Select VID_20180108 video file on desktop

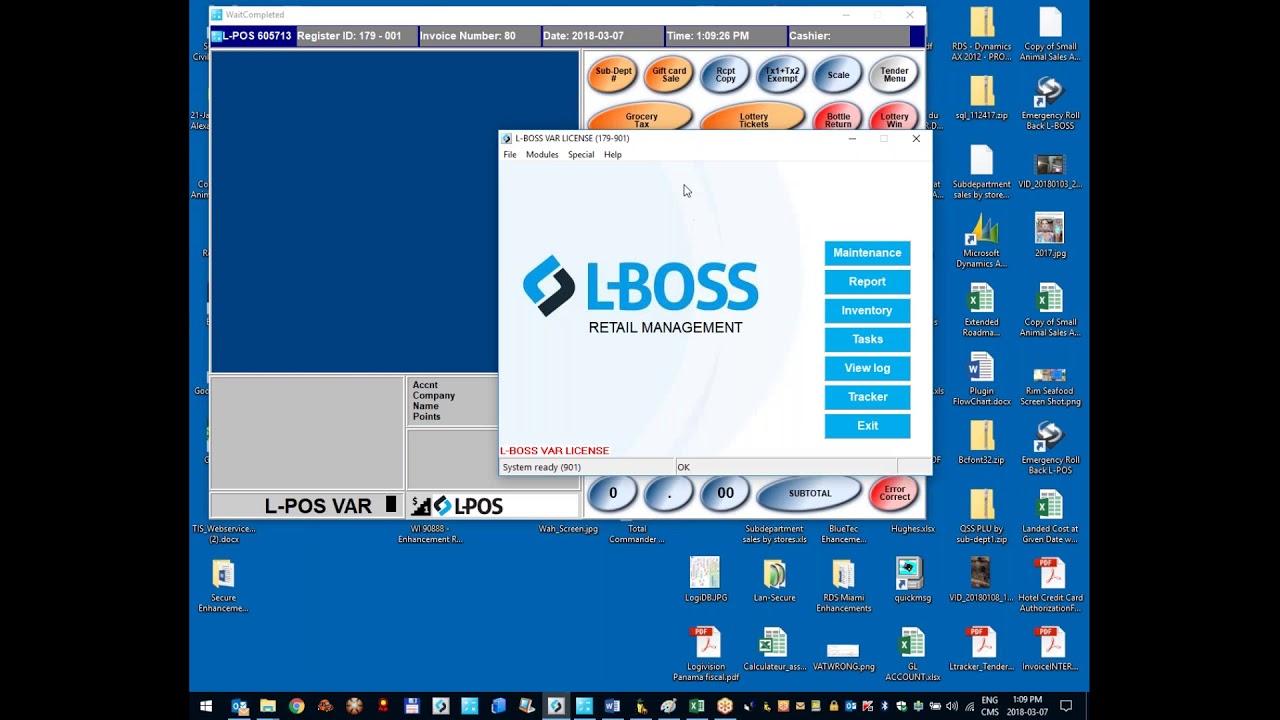981,580
